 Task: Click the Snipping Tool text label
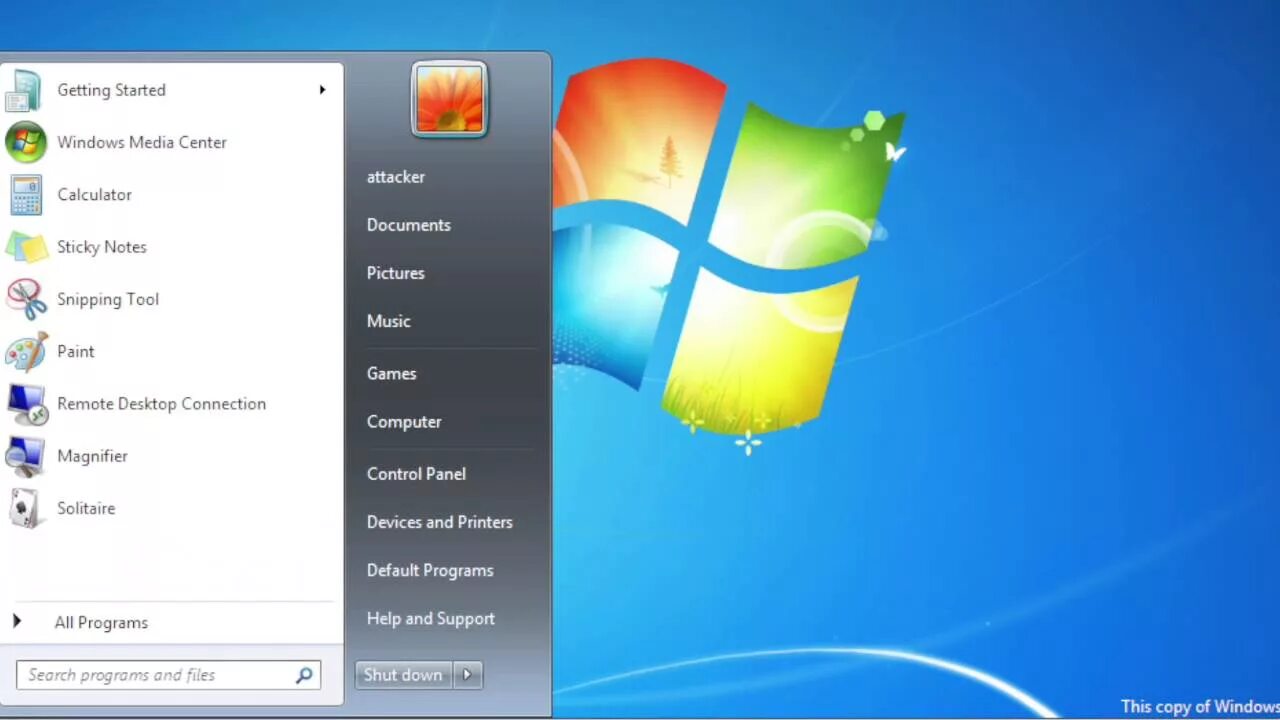point(108,299)
